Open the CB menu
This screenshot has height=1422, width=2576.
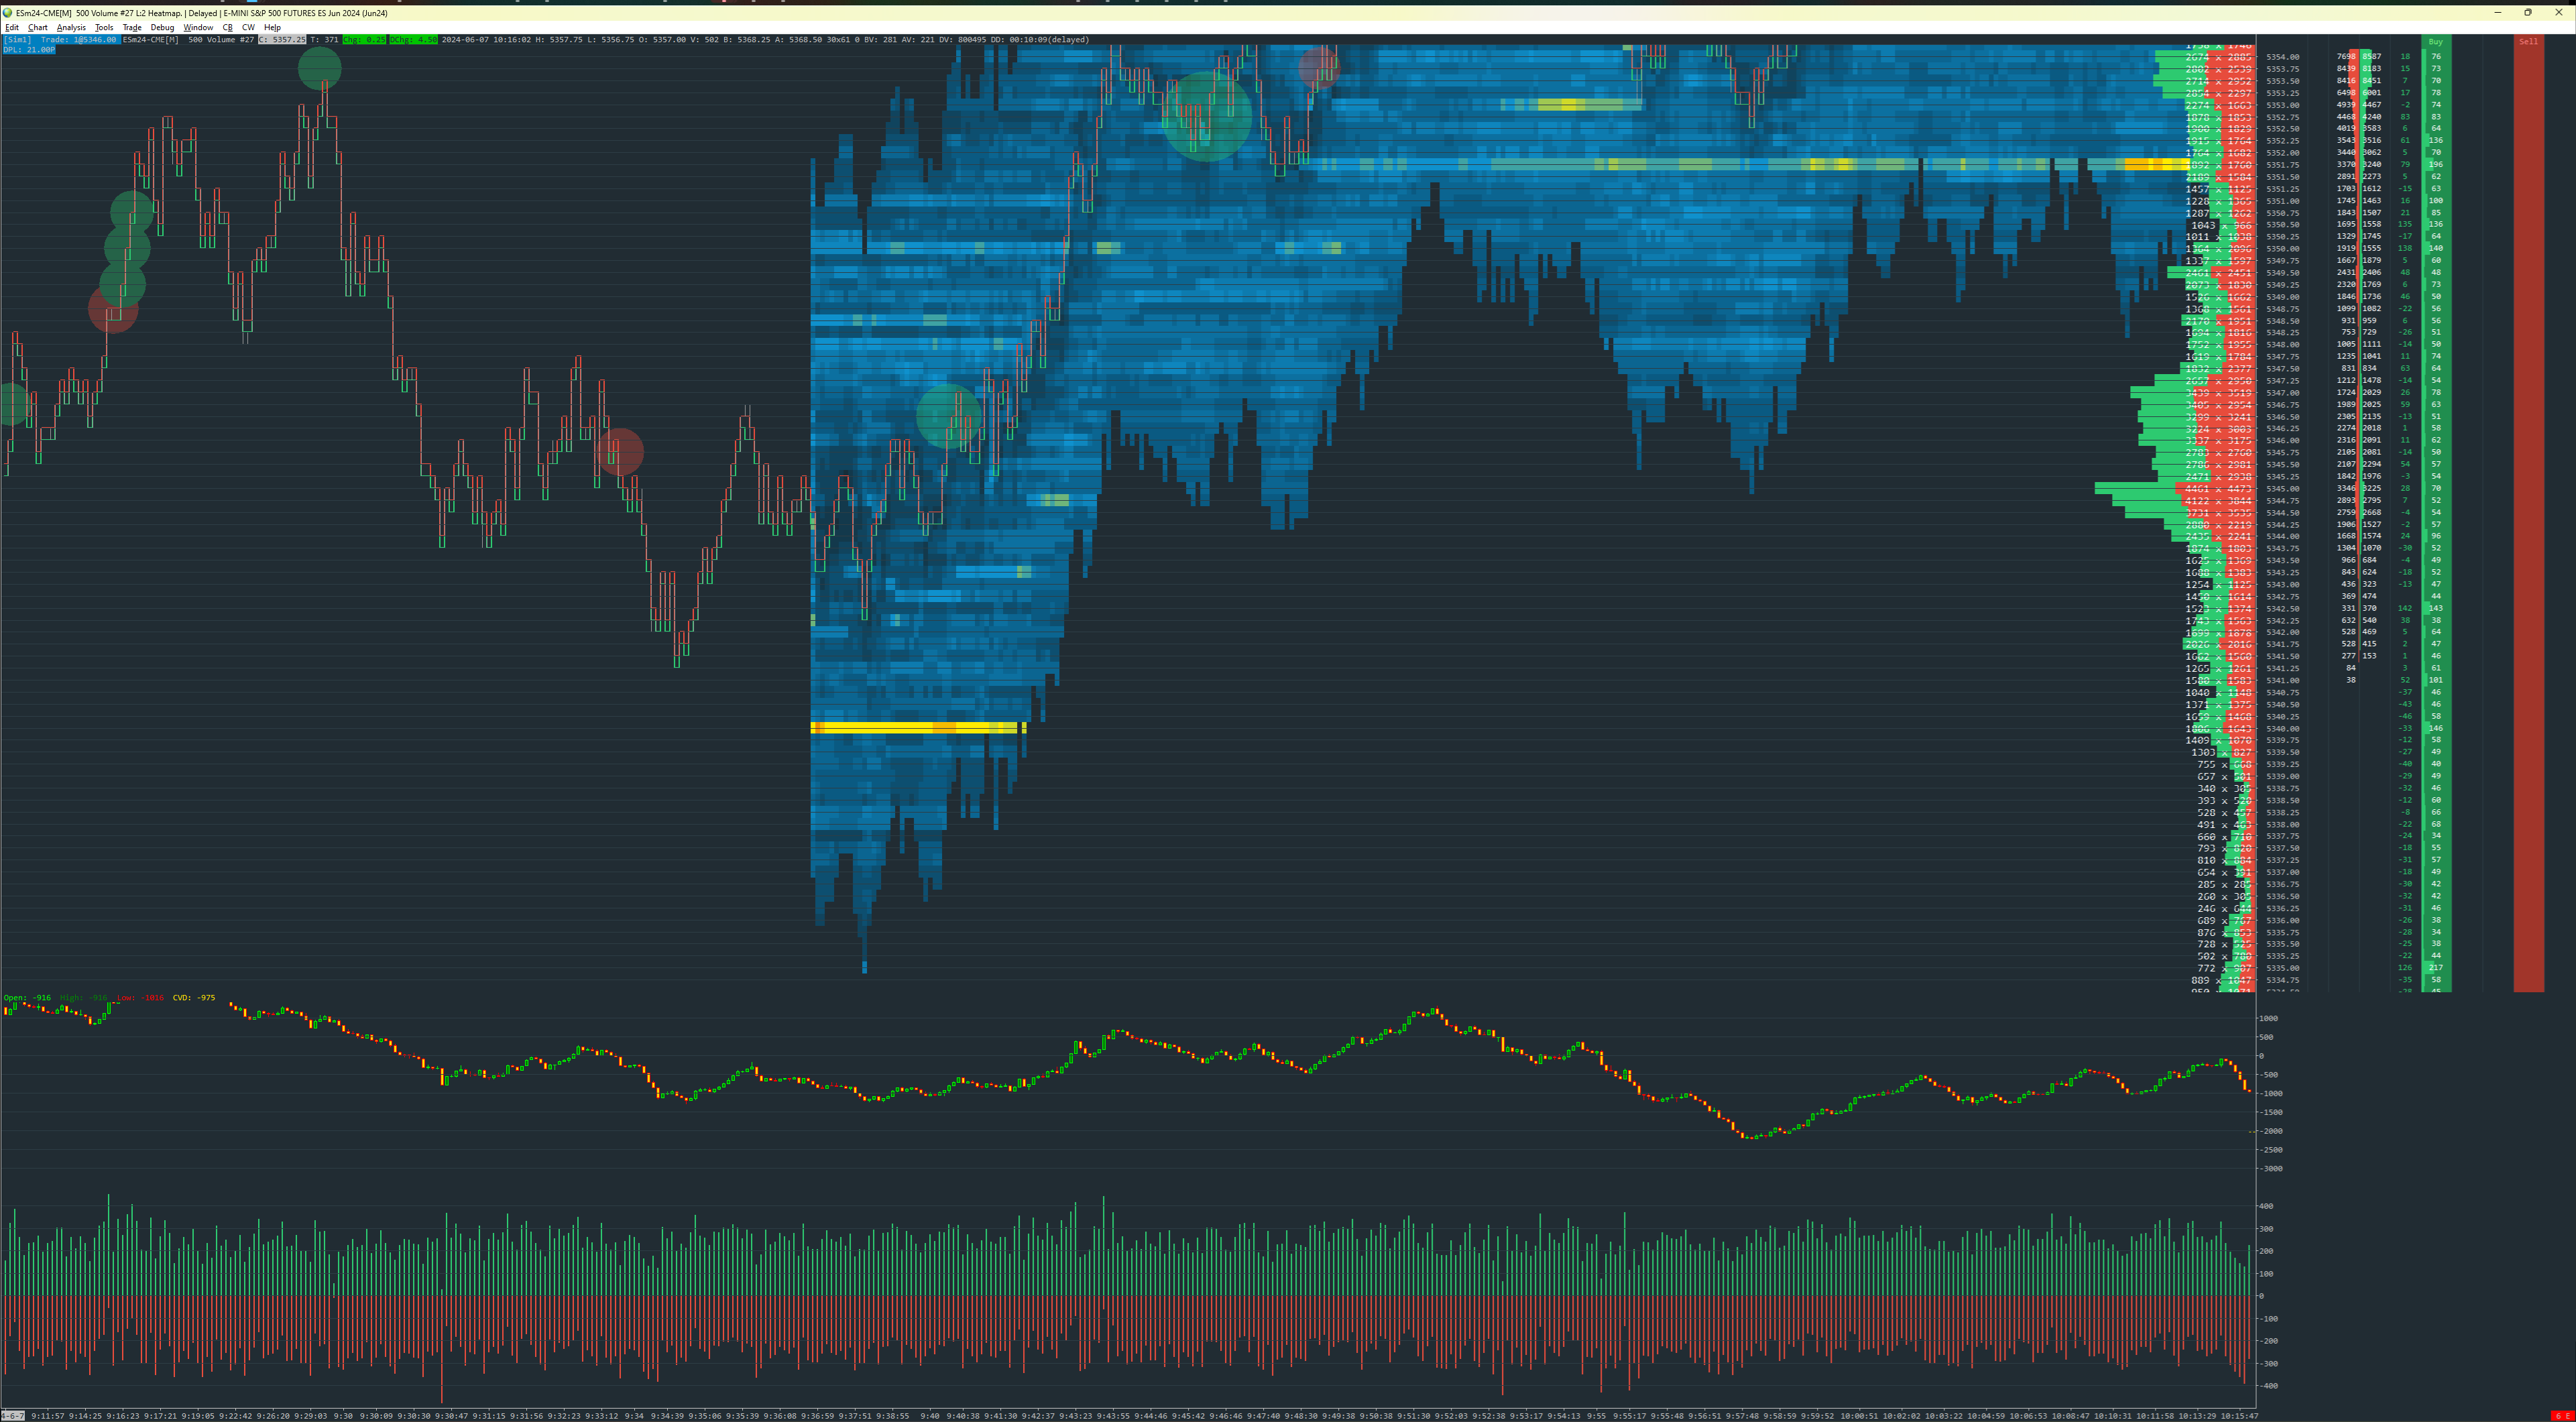(227, 28)
